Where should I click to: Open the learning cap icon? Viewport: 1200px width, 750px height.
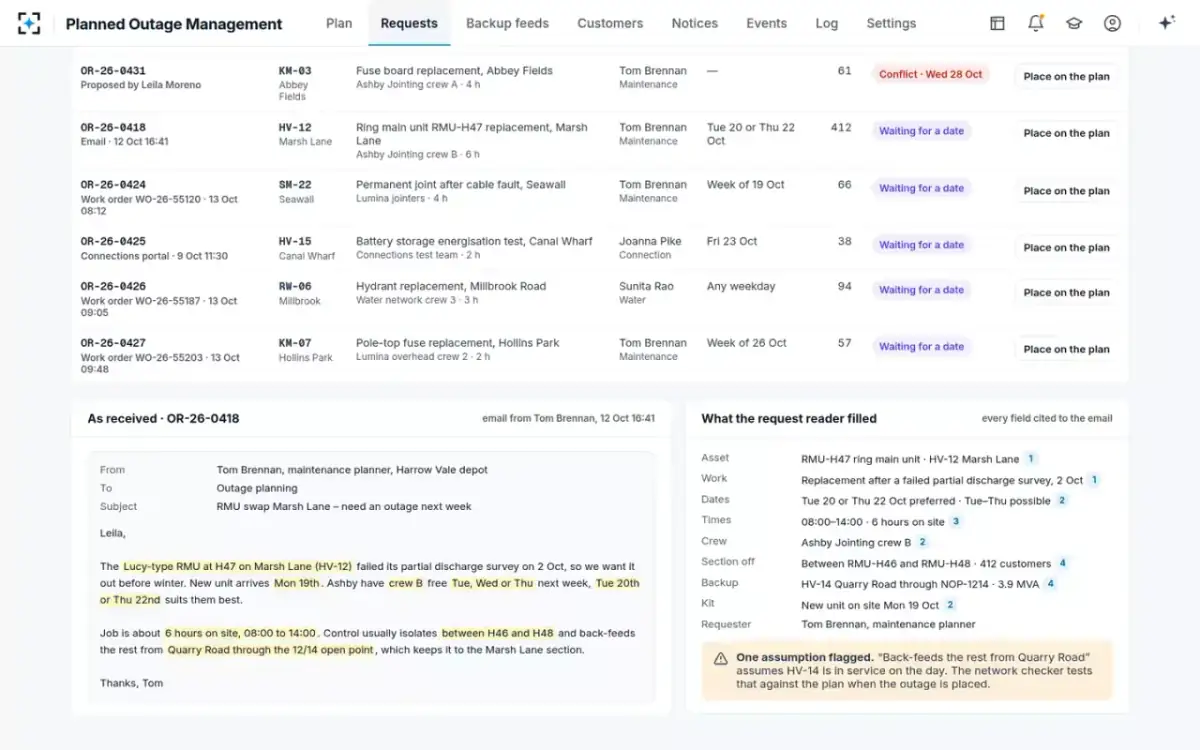coord(1074,23)
